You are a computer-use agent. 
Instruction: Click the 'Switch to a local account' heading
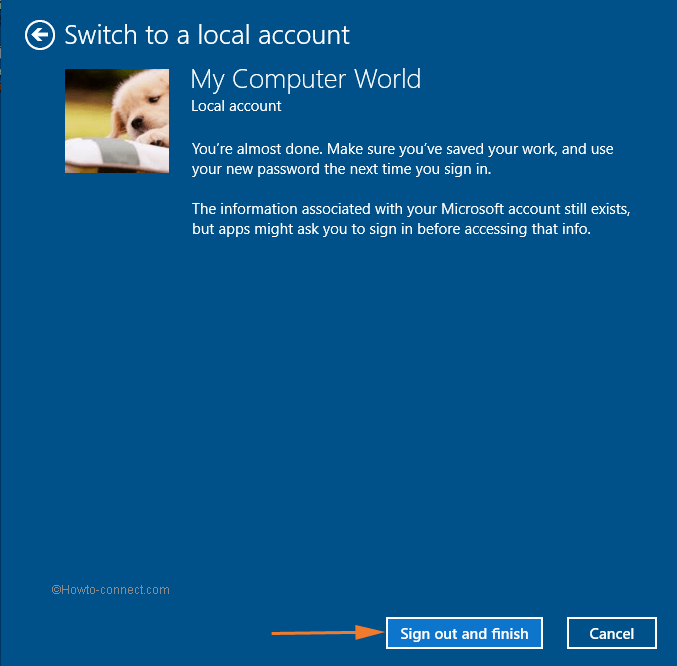tap(207, 35)
